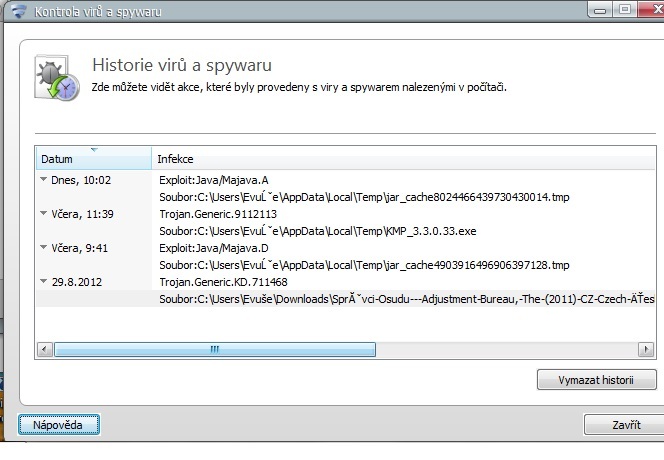Viewport: 664px width, 460px height.
Task: Sort the list by Infekce column header
Action: 400,159
